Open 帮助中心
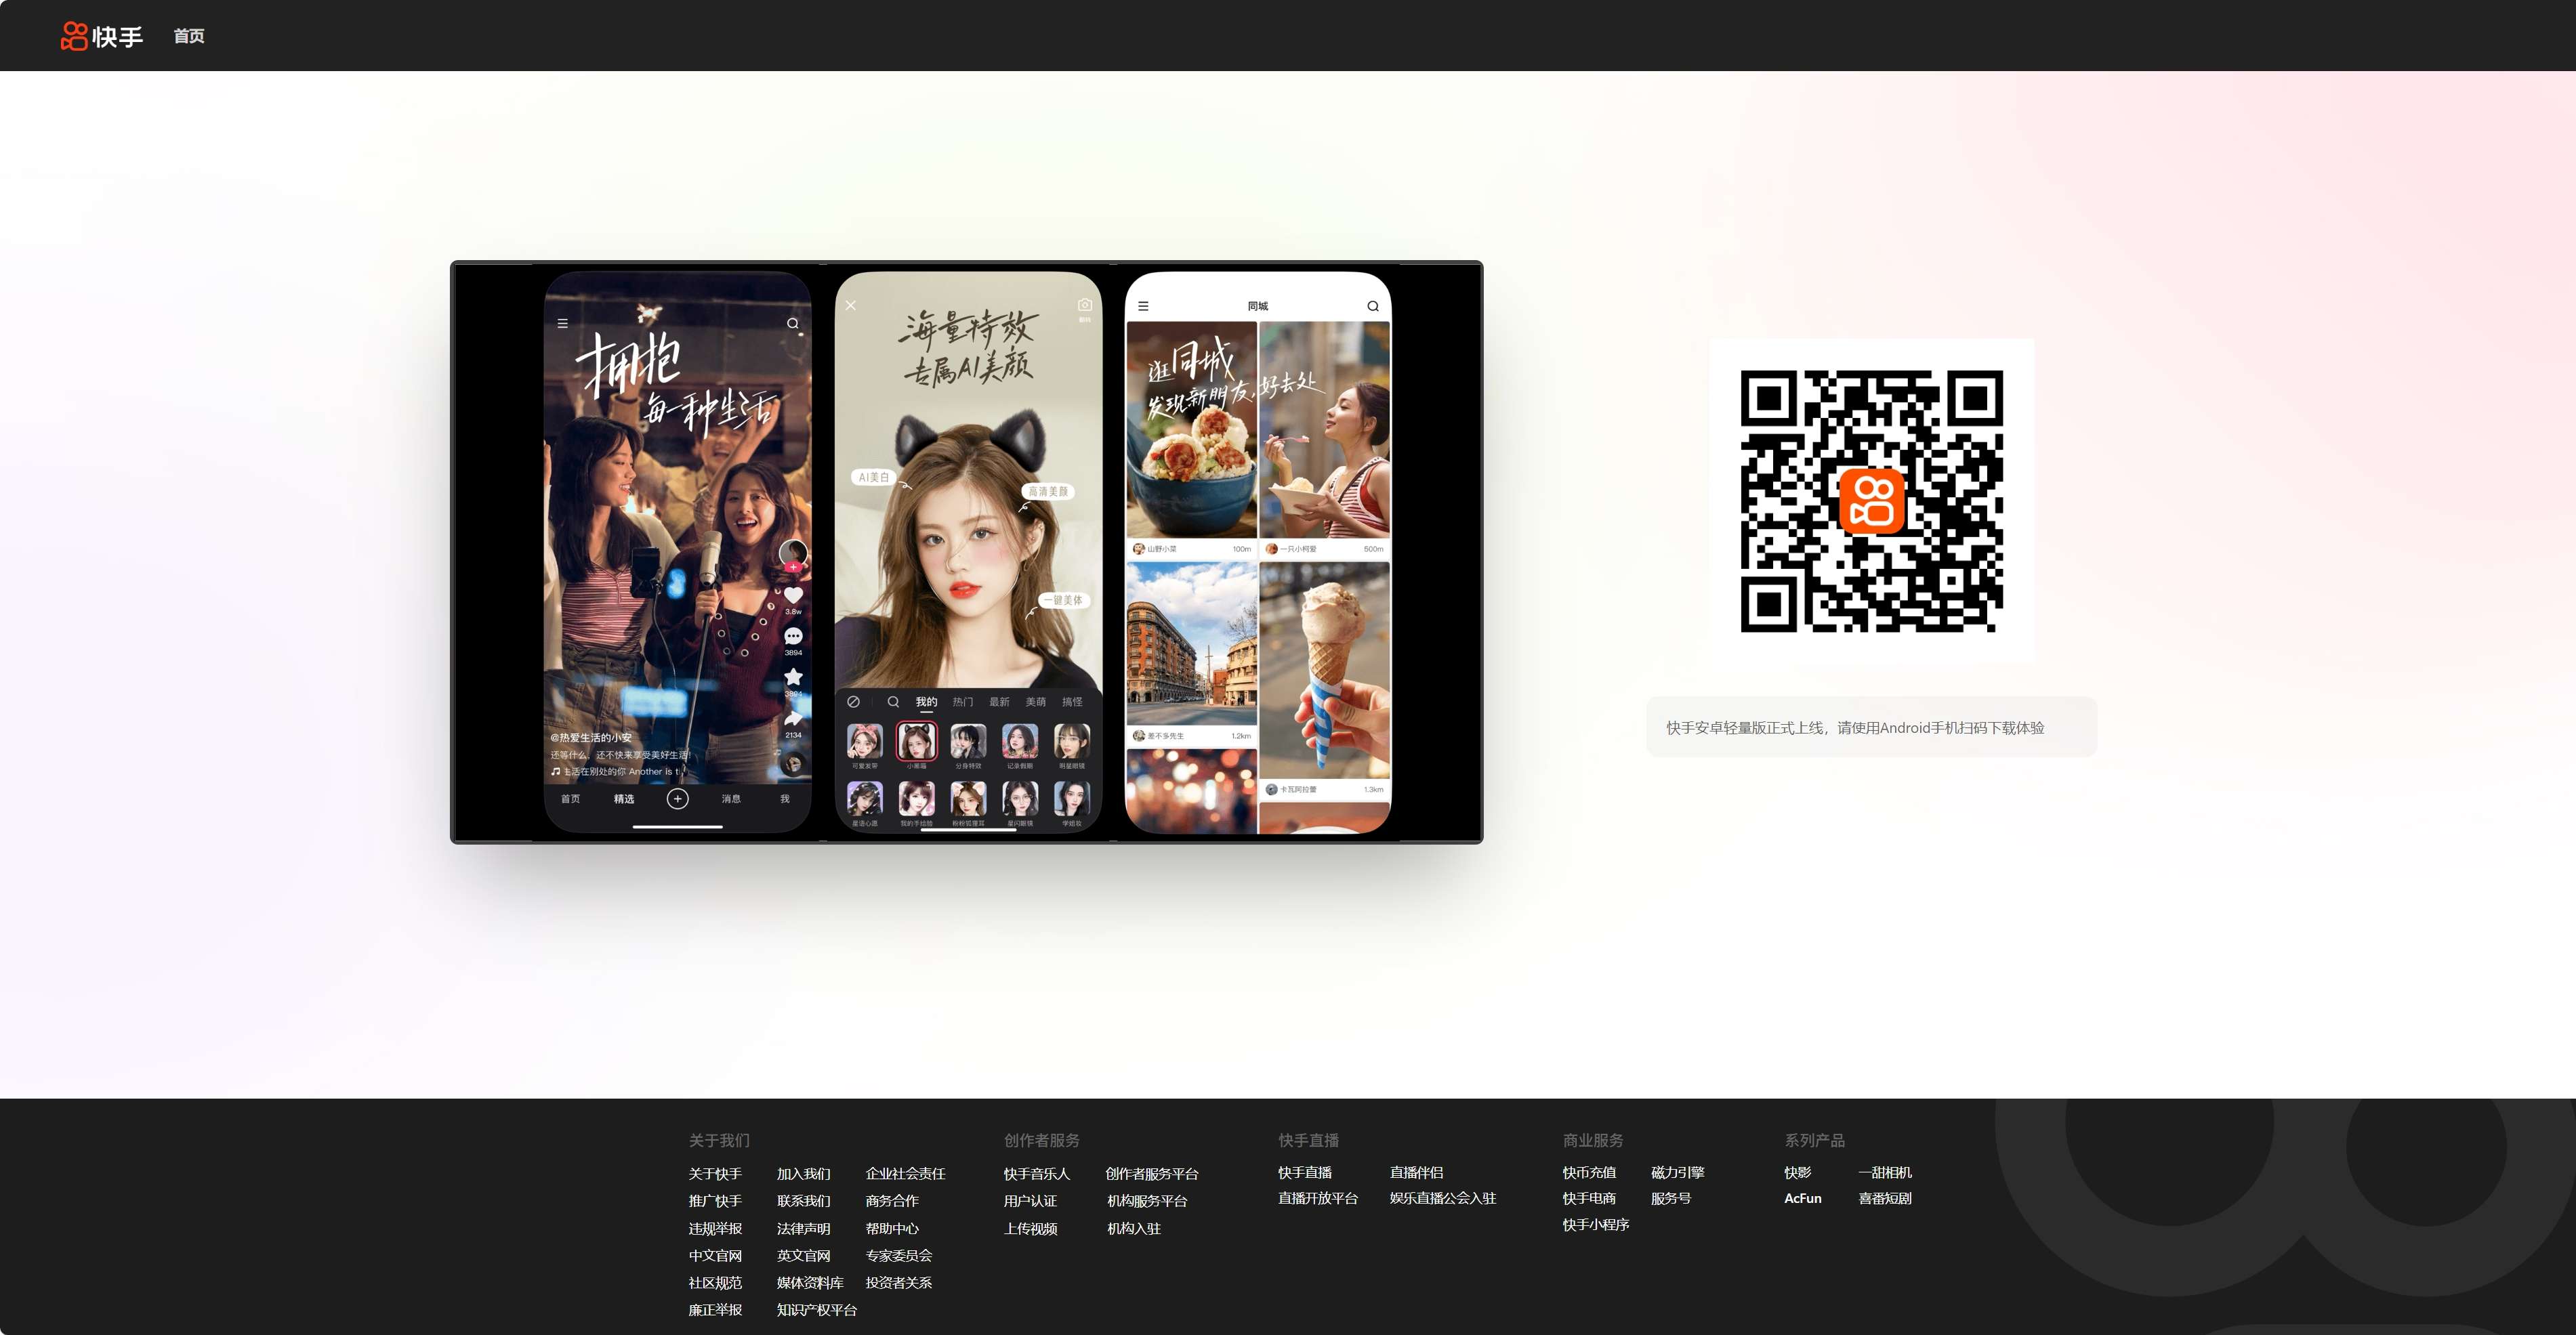 point(891,1229)
